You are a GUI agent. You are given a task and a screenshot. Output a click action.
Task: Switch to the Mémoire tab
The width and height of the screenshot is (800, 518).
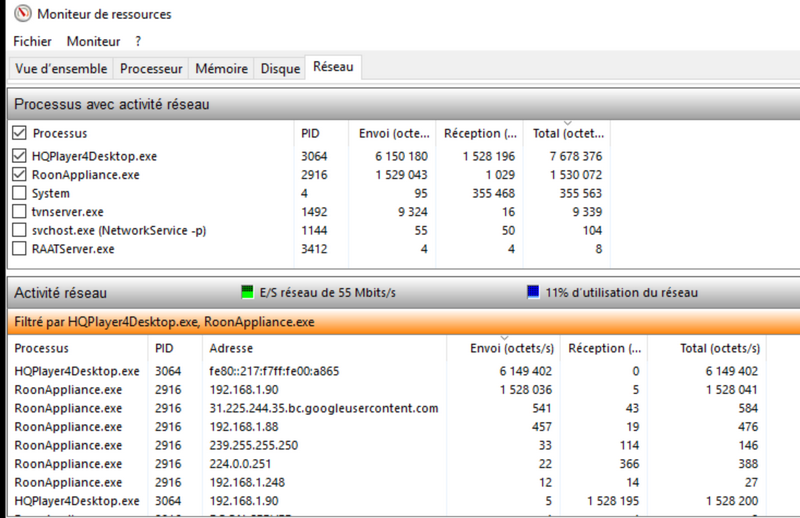tap(221, 68)
